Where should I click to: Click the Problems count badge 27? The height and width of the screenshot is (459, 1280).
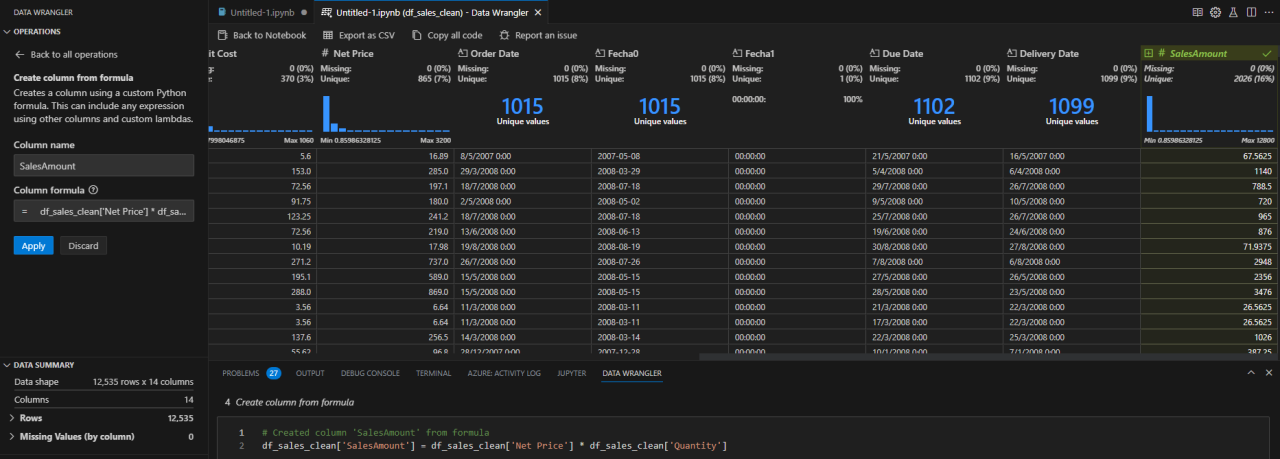tap(273, 373)
